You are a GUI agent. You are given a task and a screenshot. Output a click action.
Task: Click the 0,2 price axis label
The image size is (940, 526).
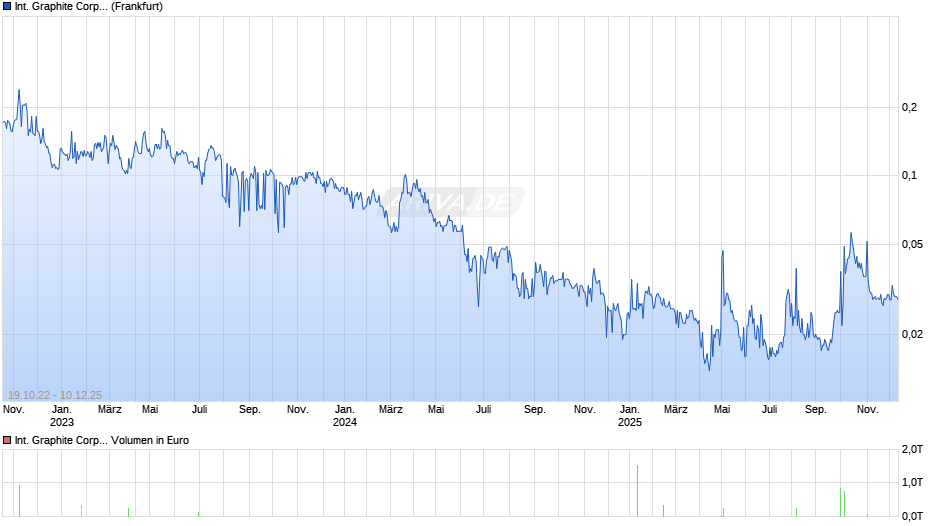tap(909, 107)
